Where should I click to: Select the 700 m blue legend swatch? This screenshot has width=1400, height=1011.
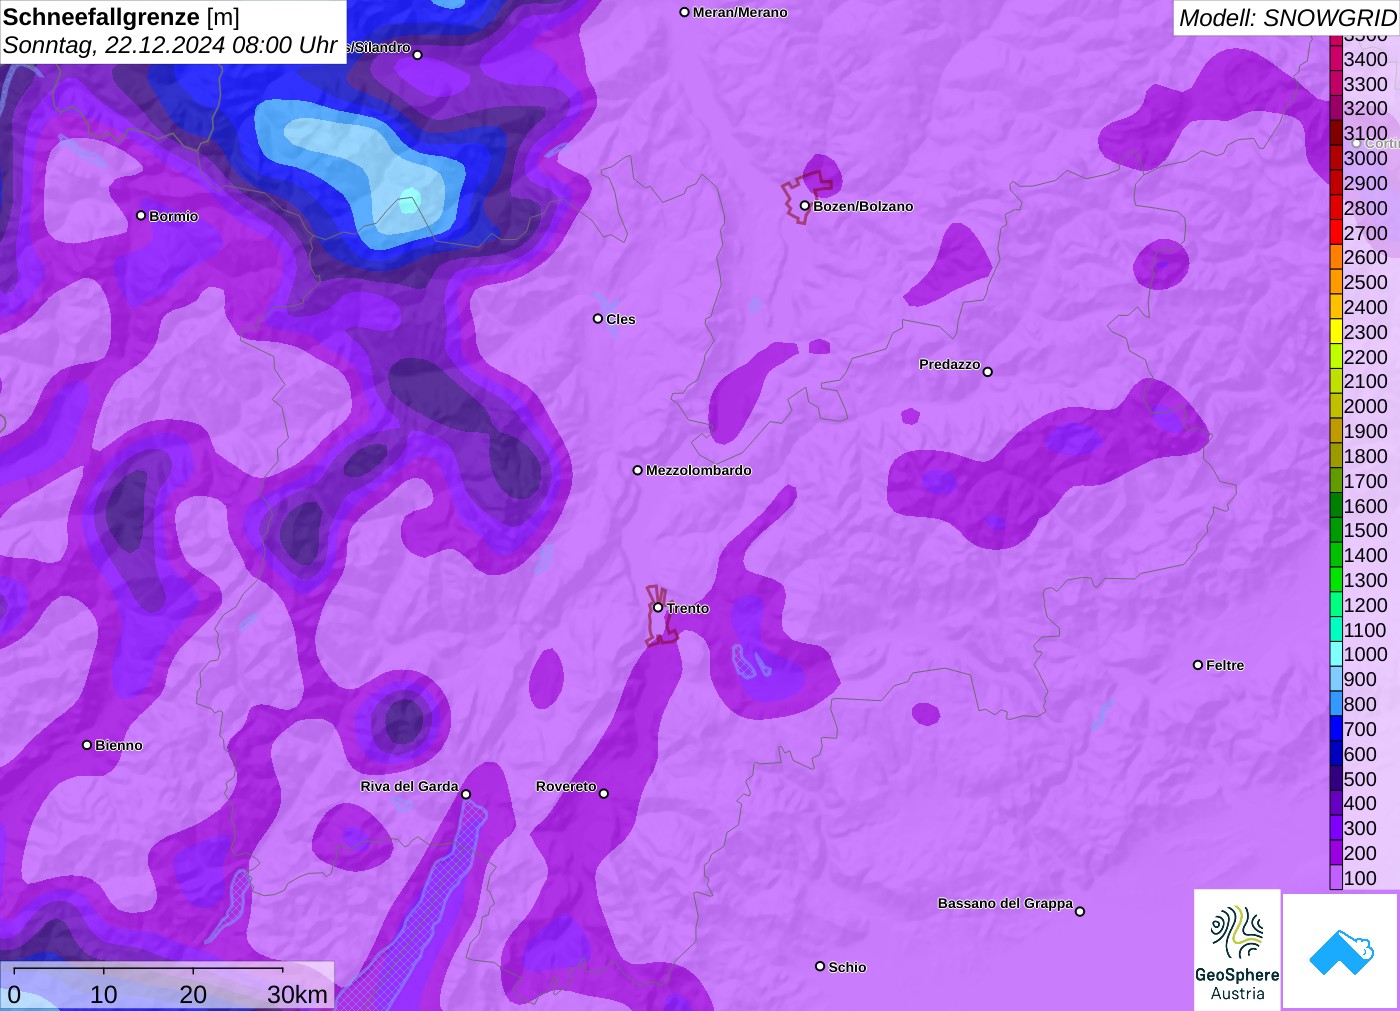tap(1336, 729)
